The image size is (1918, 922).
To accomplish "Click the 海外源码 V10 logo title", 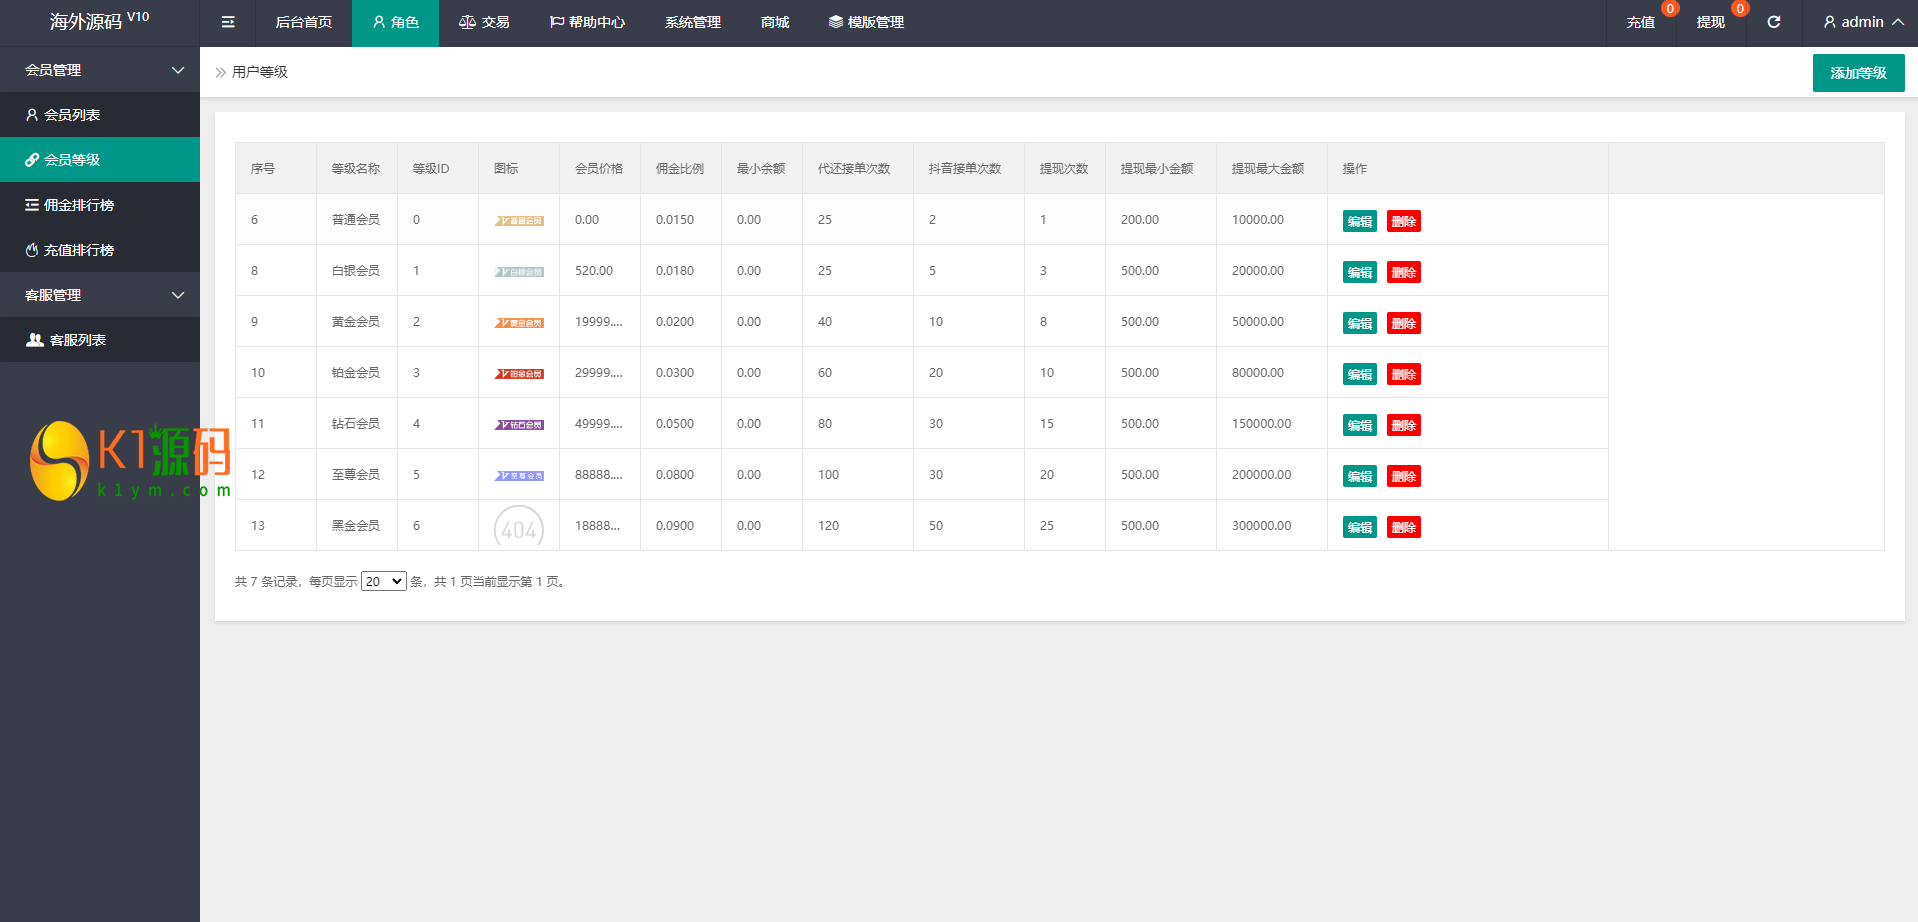I will (100, 21).
